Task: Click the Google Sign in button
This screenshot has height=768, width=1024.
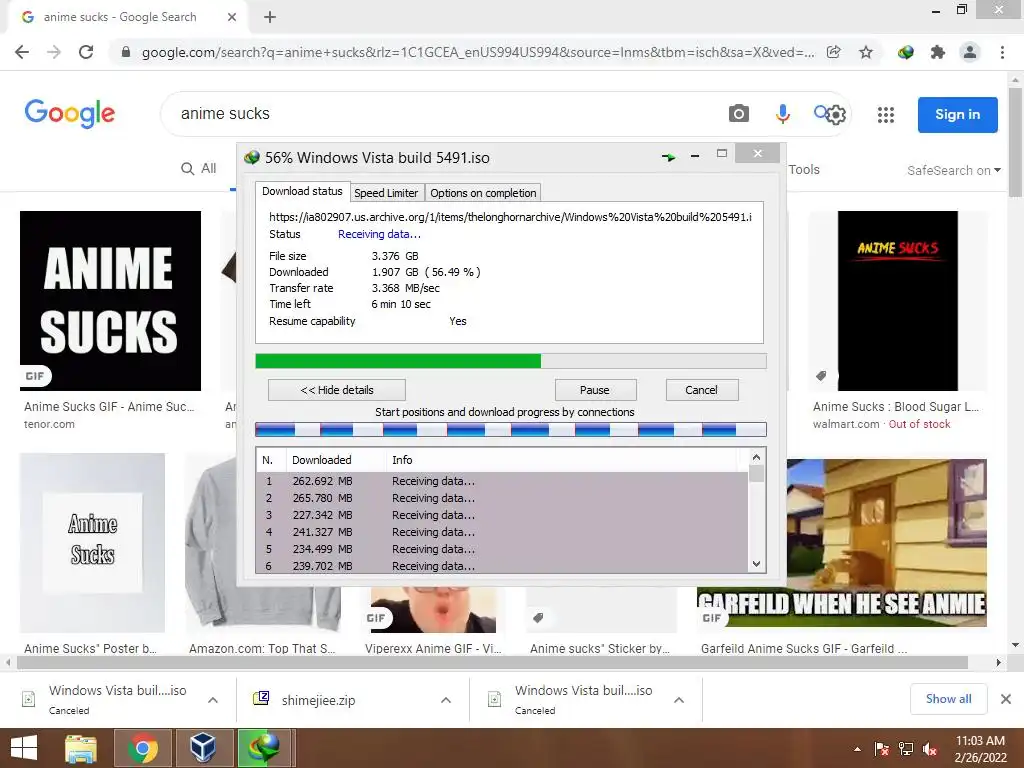Action: (x=957, y=114)
